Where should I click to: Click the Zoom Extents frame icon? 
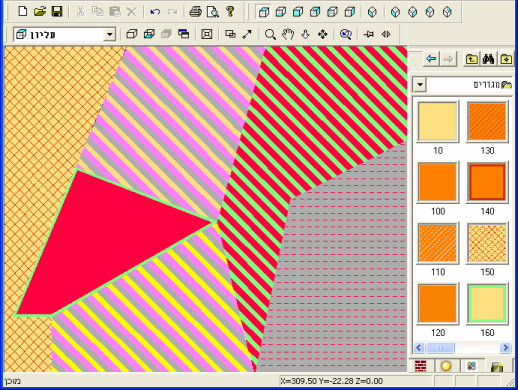[207, 34]
